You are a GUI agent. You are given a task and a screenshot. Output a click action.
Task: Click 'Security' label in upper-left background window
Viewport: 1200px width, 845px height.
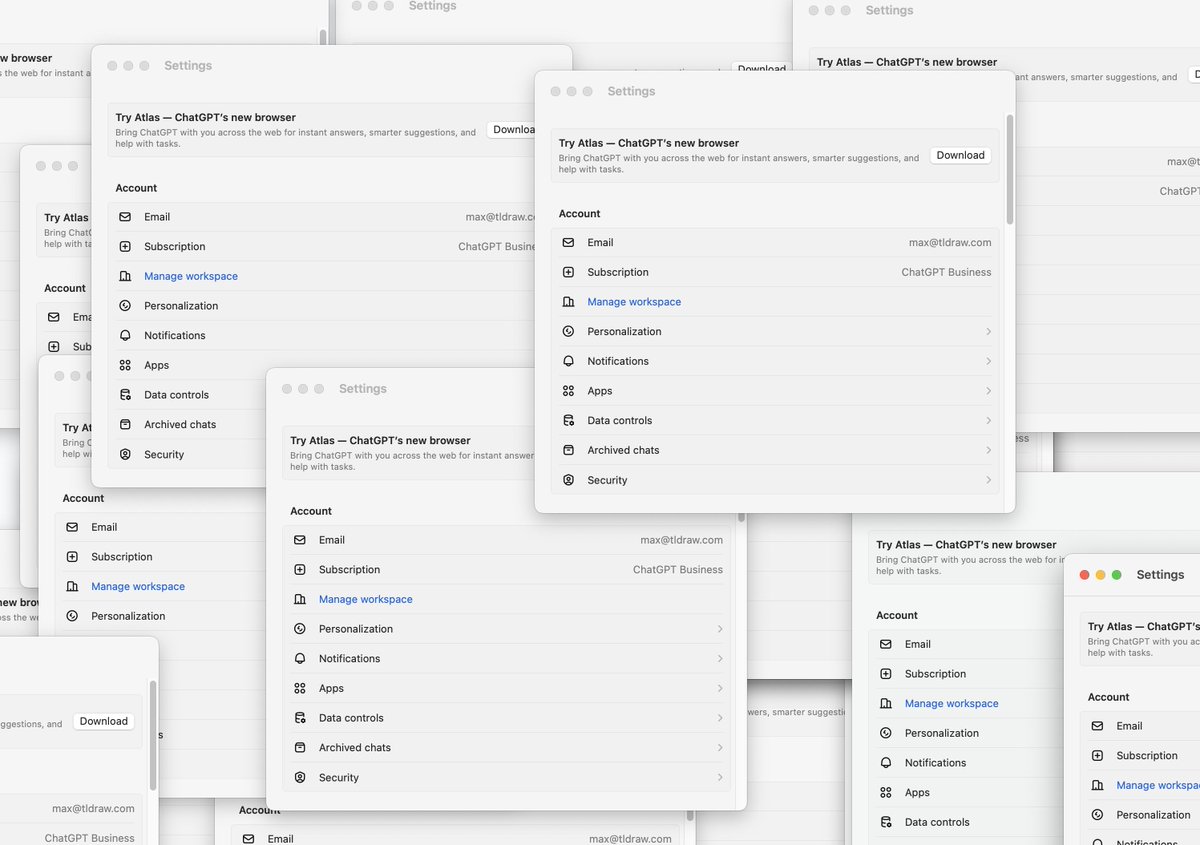click(164, 454)
